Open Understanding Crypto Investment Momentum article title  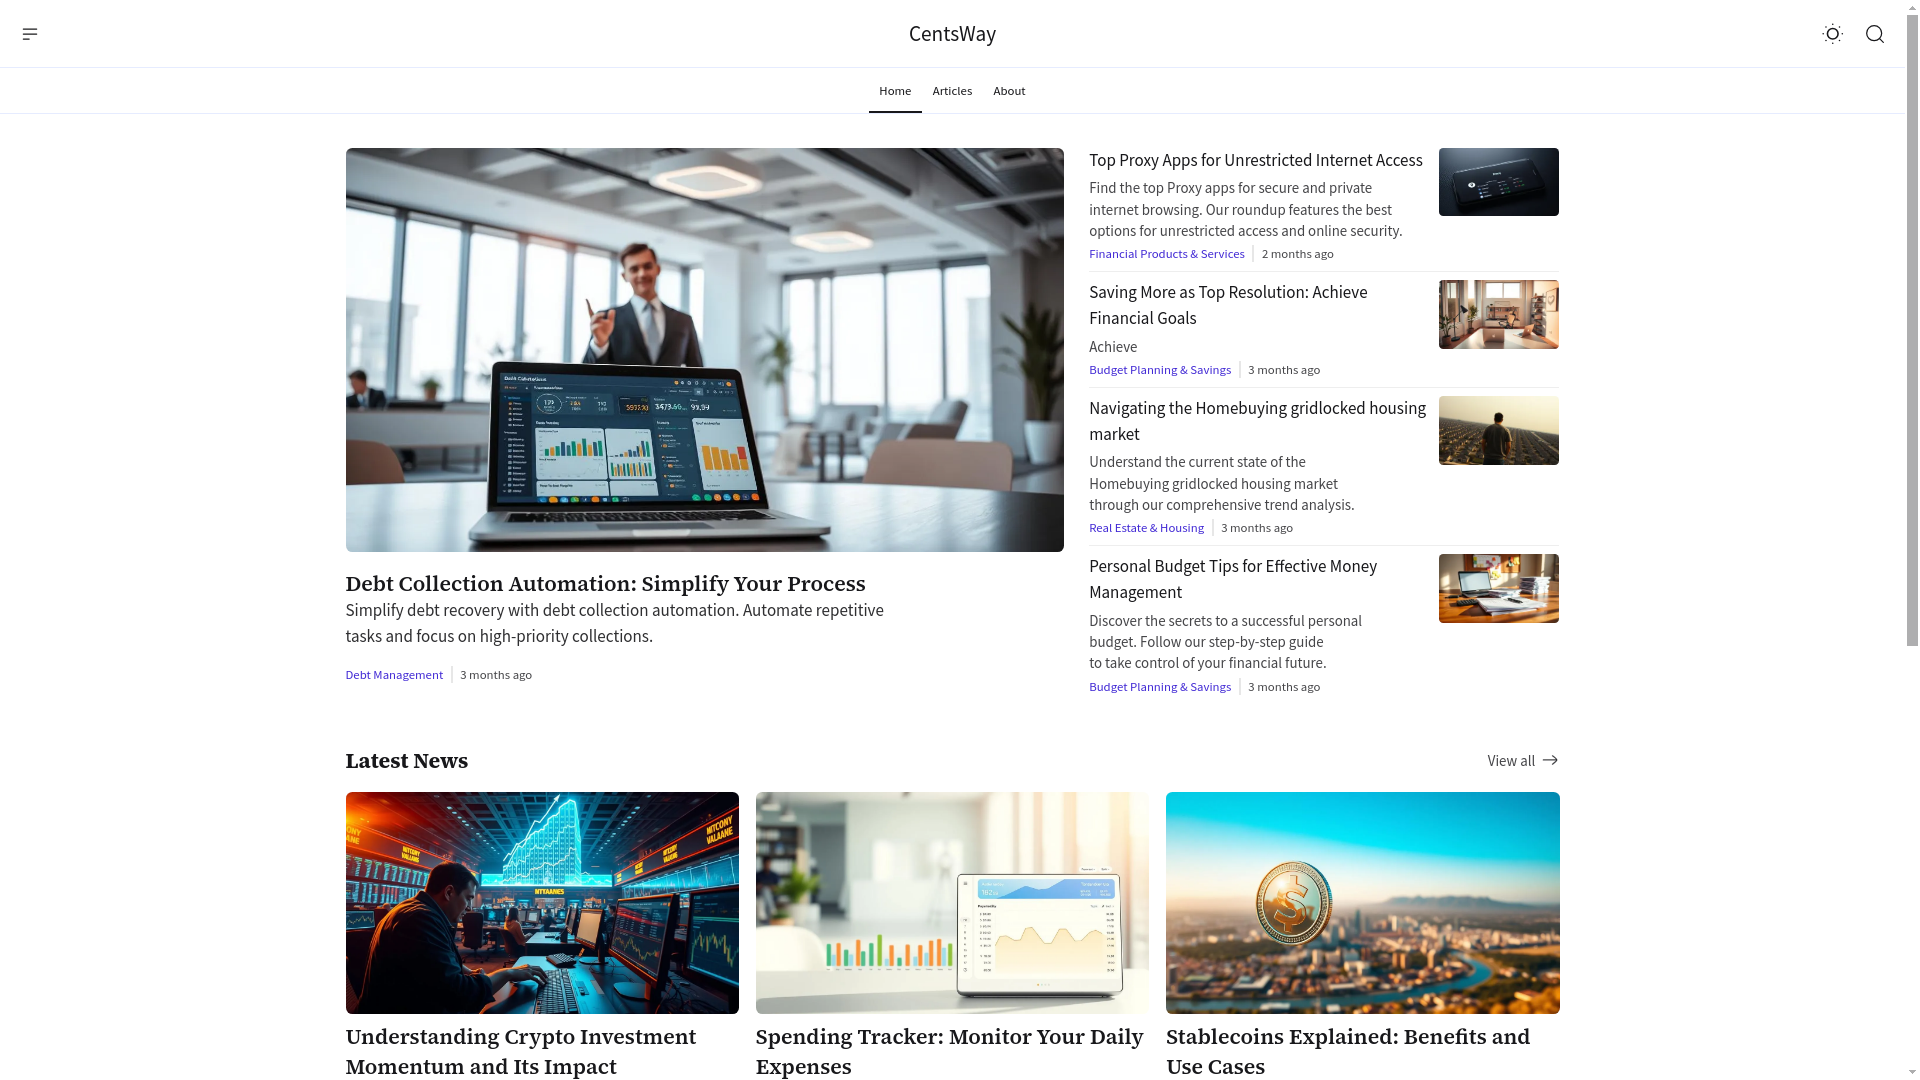(520, 1051)
